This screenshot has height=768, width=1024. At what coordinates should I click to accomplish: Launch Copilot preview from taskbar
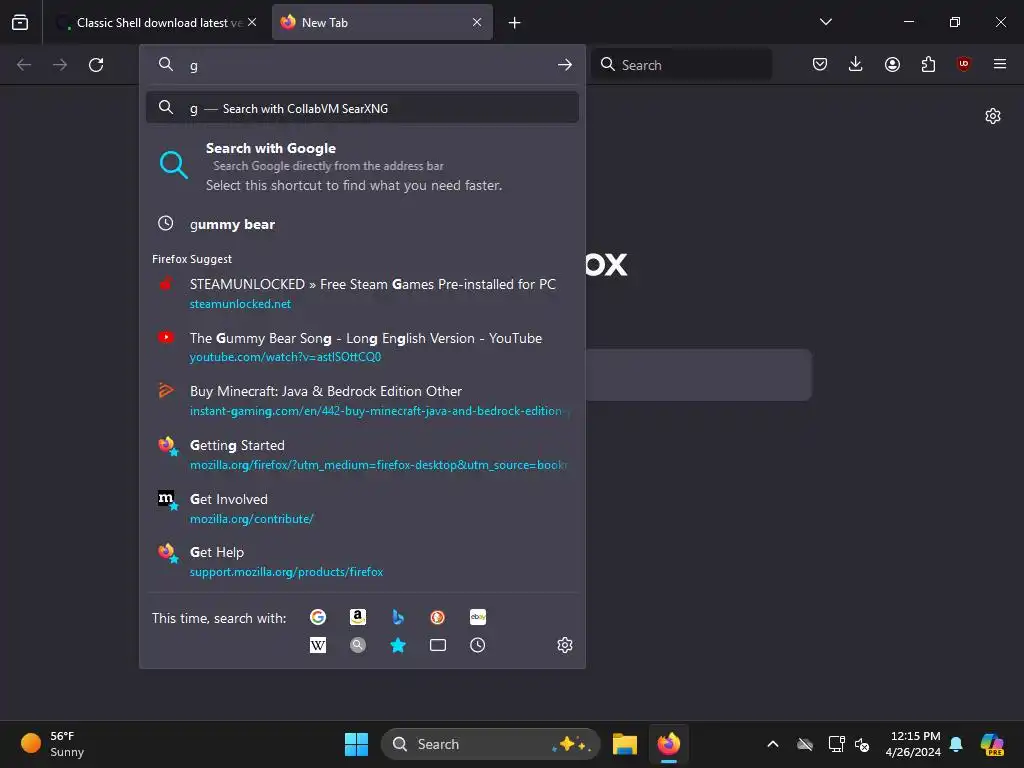992,744
